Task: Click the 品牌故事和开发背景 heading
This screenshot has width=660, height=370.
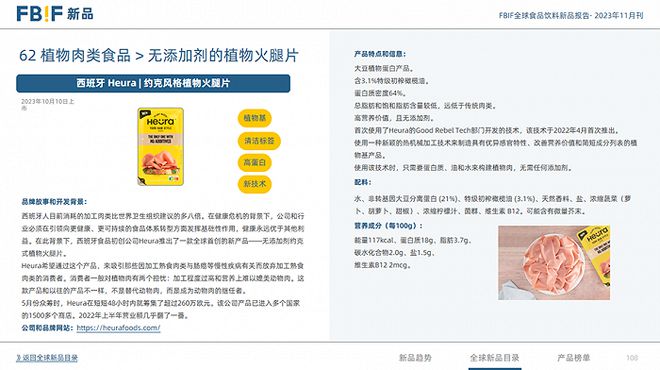Action: pos(54,202)
